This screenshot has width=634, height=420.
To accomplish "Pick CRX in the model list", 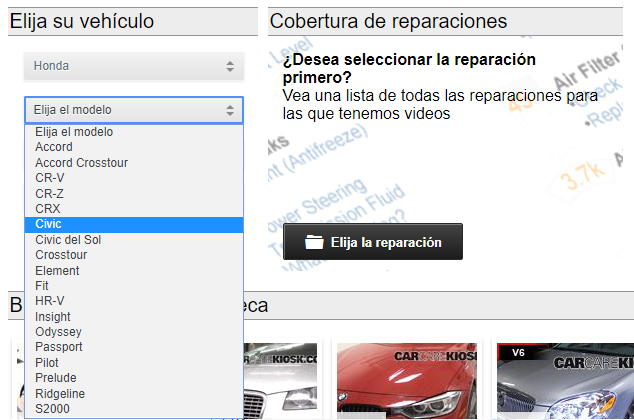I will 134,209.
